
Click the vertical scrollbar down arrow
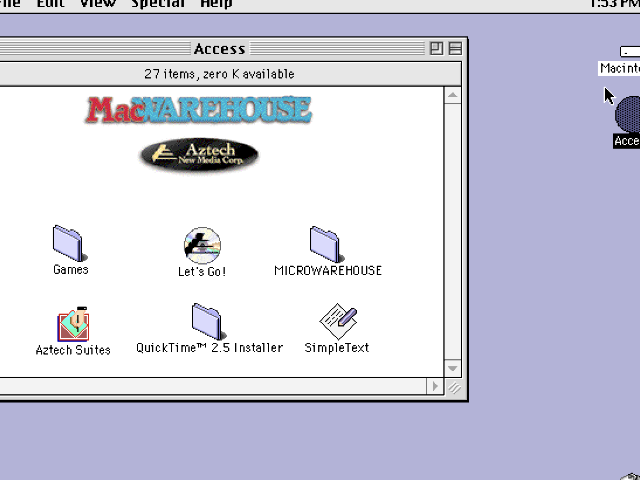click(452, 369)
